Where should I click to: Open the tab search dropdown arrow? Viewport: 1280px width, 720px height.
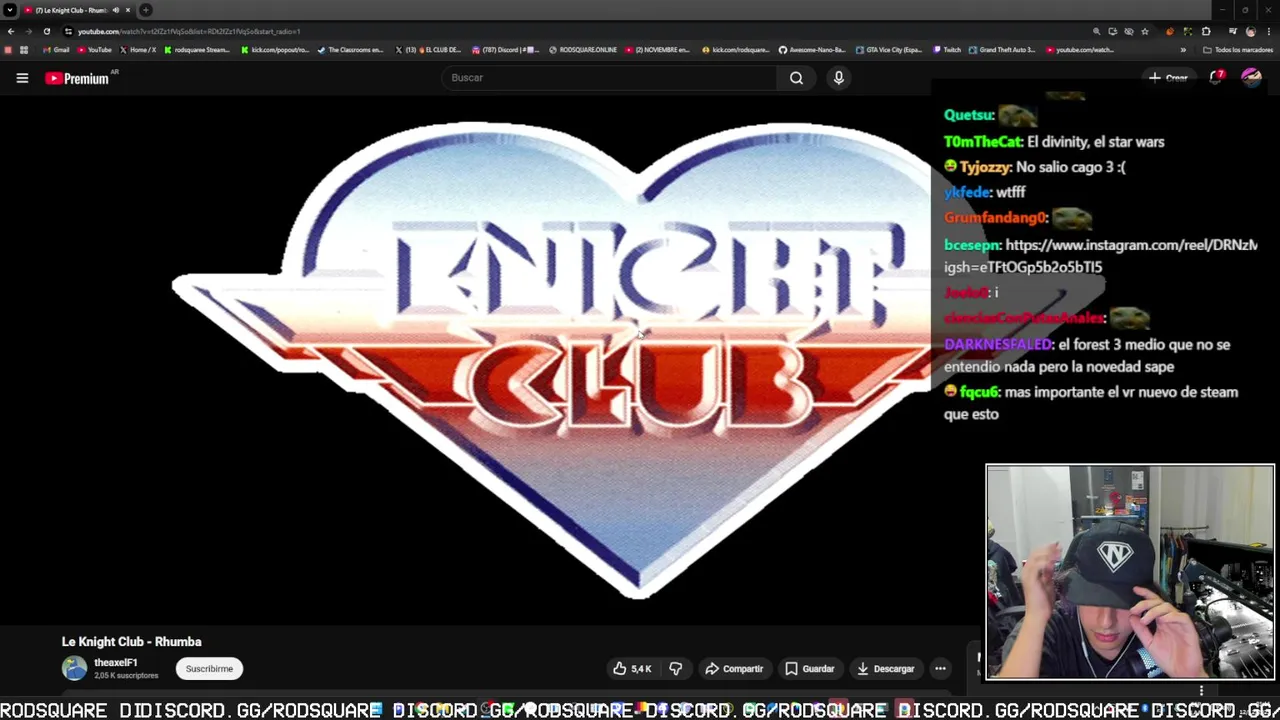coord(9,10)
